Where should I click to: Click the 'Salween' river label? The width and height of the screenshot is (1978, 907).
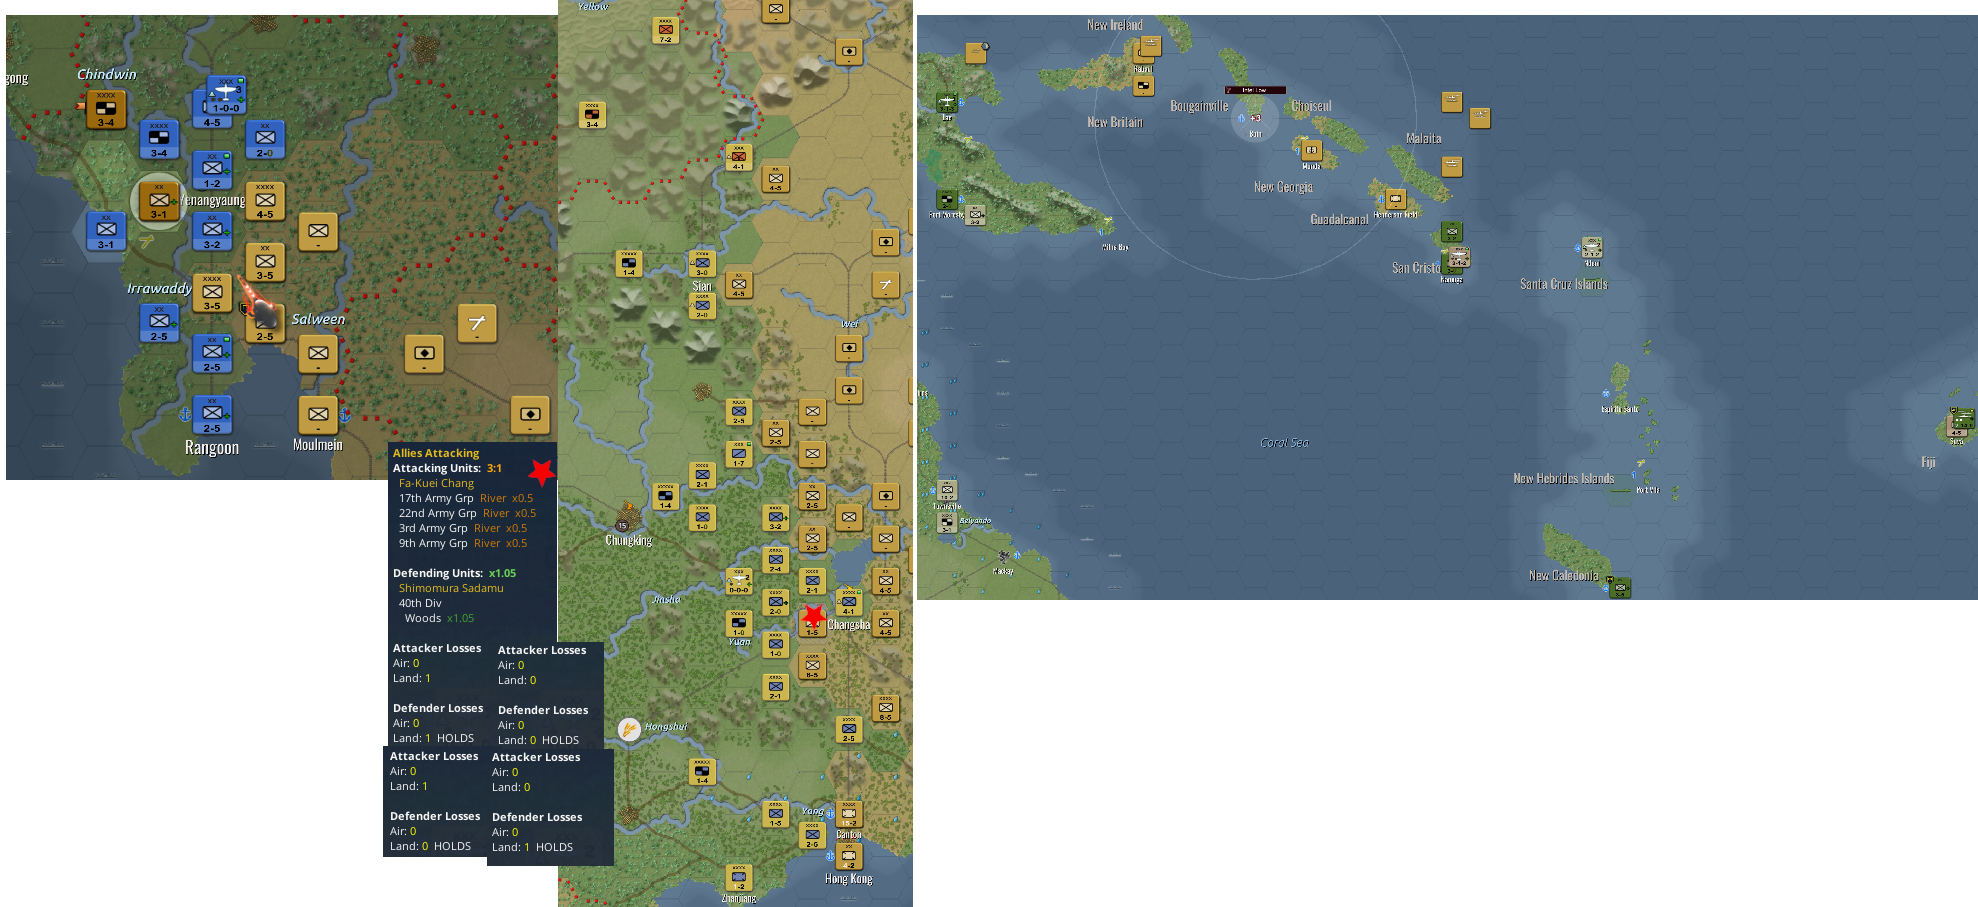click(318, 319)
